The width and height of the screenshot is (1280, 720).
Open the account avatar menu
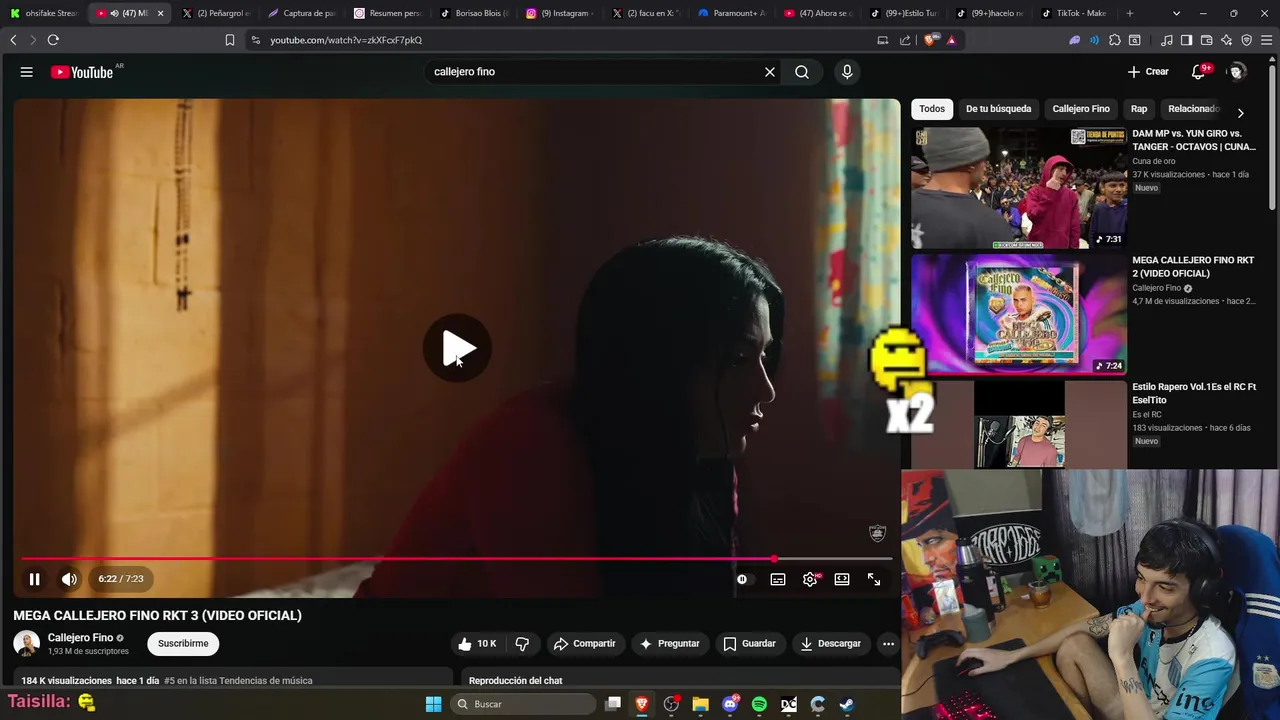click(1237, 72)
